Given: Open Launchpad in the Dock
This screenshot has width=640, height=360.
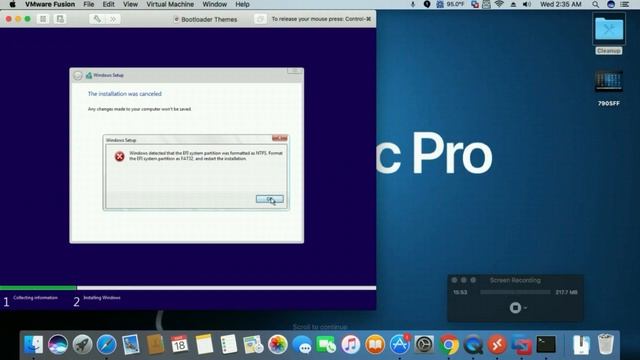Looking at the screenshot, I should pyautogui.click(x=82, y=344).
